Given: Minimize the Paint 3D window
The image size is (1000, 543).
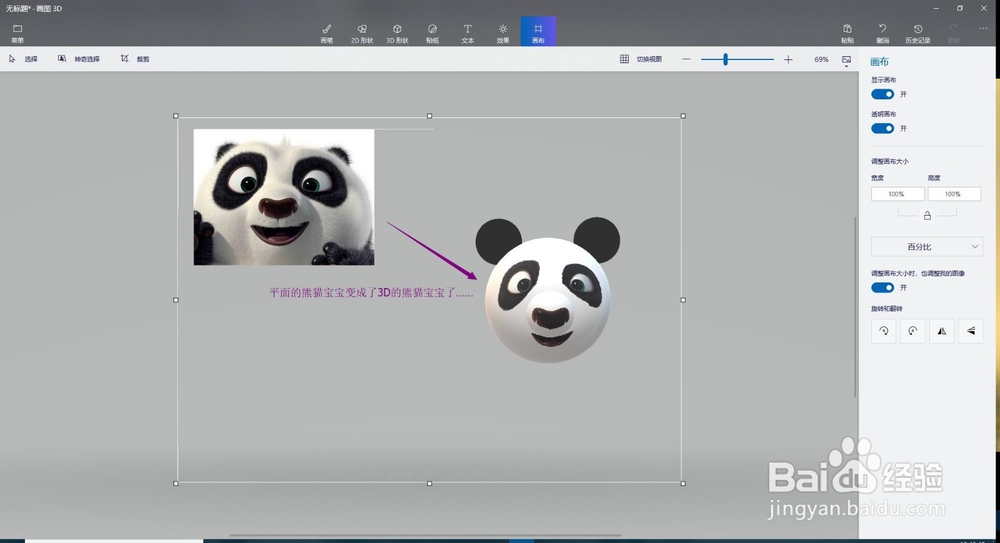Looking at the screenshot, I should point(936,8).
